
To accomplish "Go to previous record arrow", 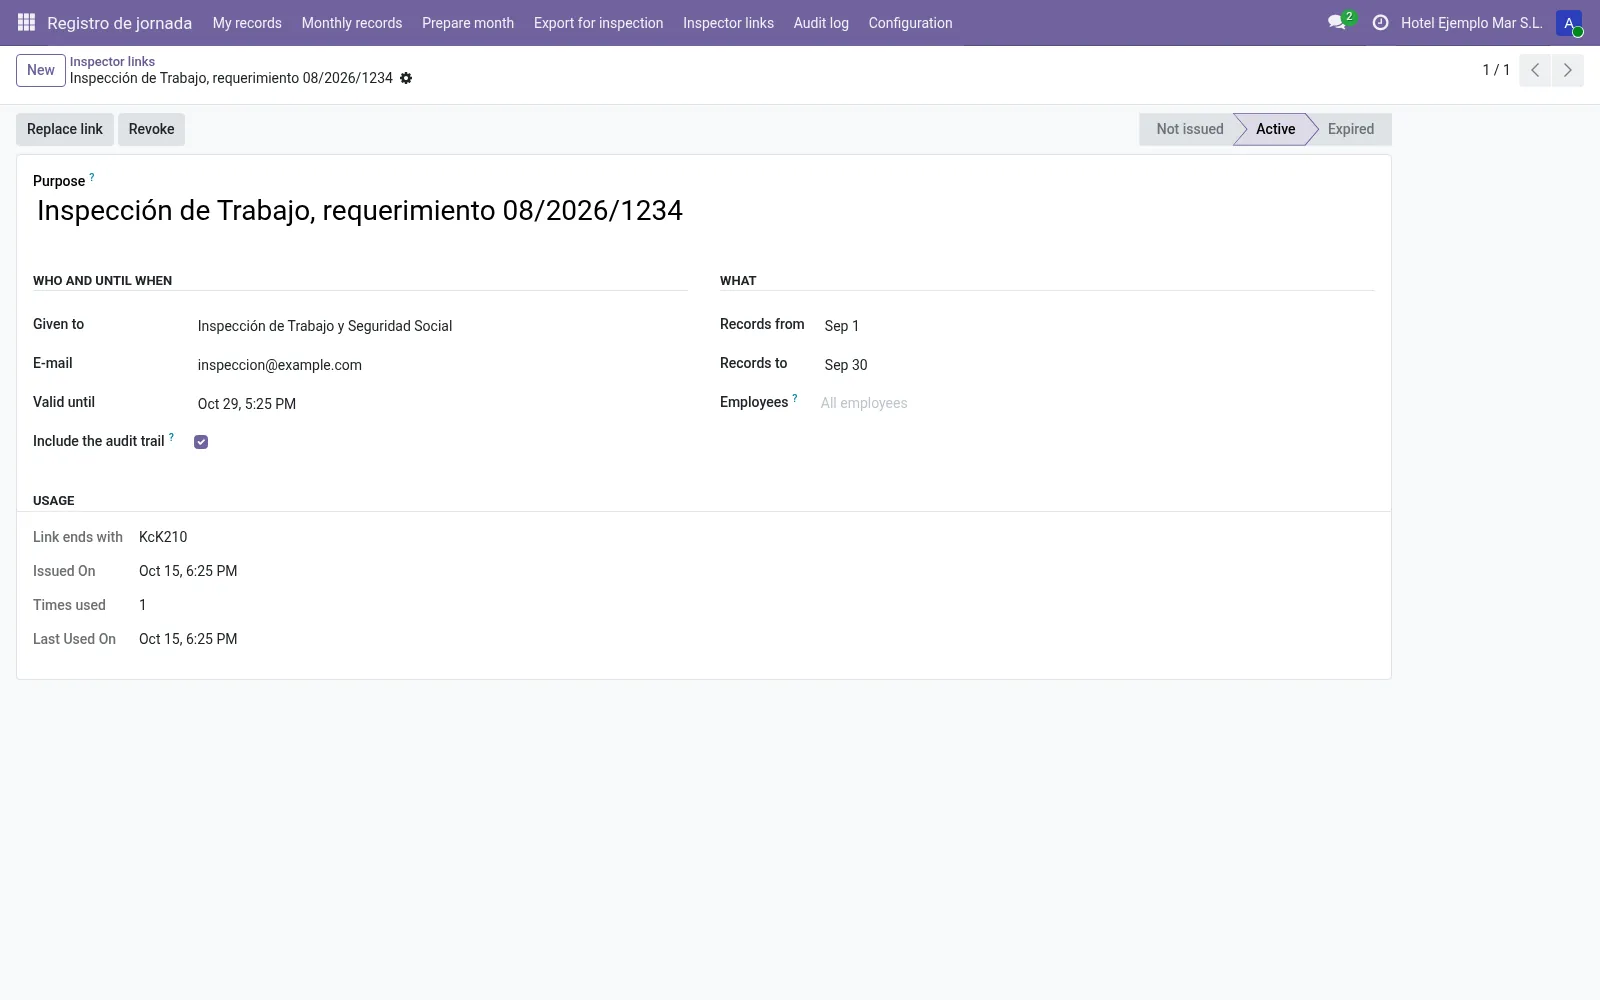I will (x=1535, y=70).
